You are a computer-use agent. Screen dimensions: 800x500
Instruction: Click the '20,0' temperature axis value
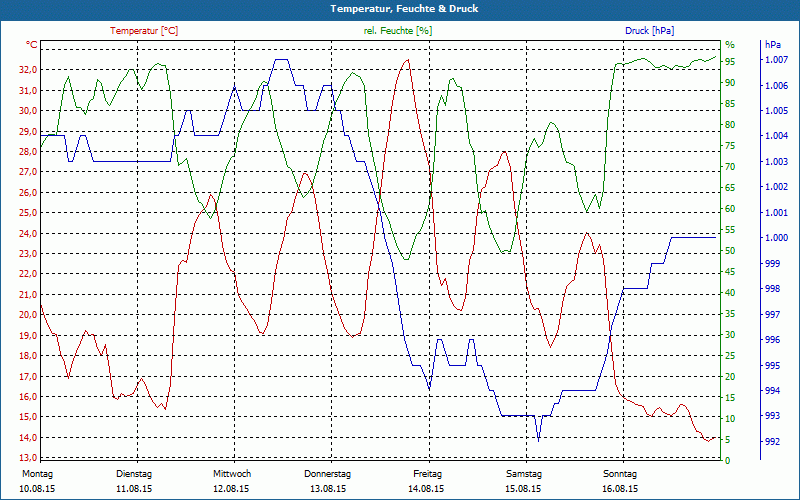click(x=29, y=315)
